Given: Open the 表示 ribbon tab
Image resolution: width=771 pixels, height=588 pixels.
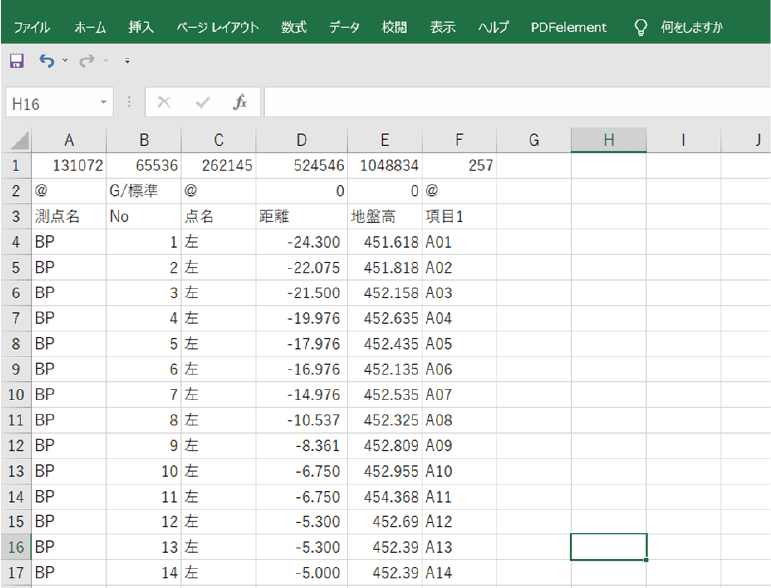Looking at the screenshot, I should (x=443, y=28).
